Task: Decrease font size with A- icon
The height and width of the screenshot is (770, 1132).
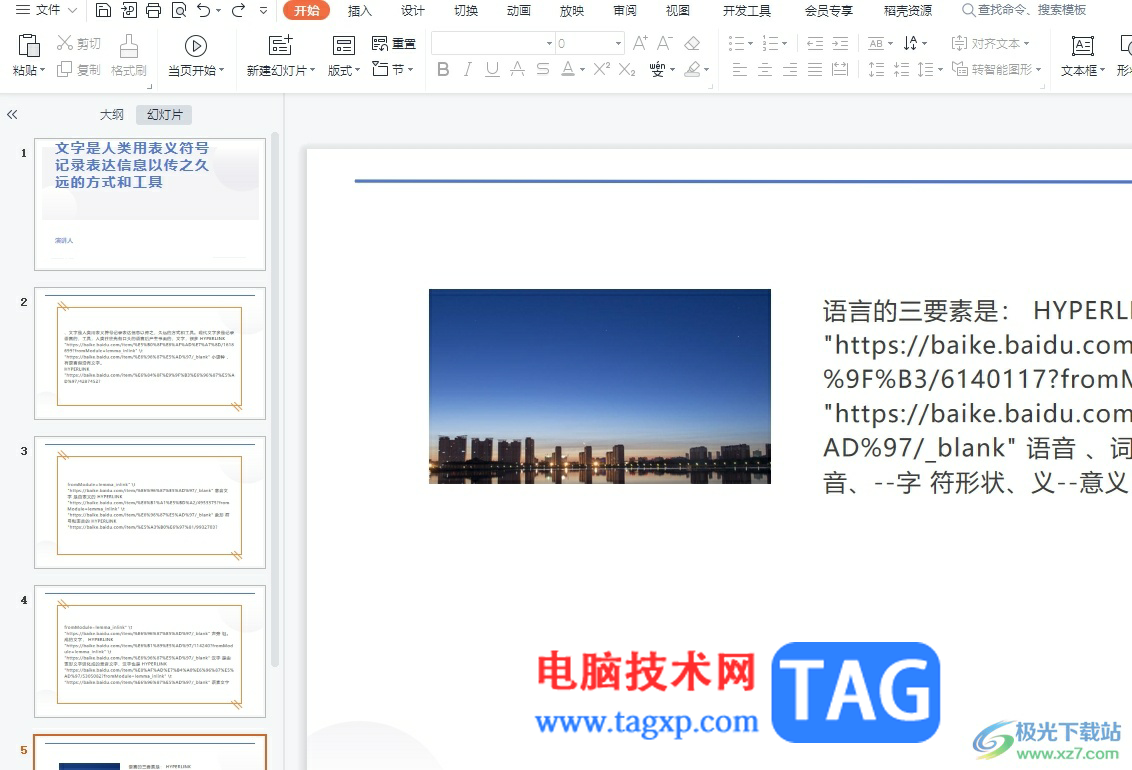Action: coord(664,43)
